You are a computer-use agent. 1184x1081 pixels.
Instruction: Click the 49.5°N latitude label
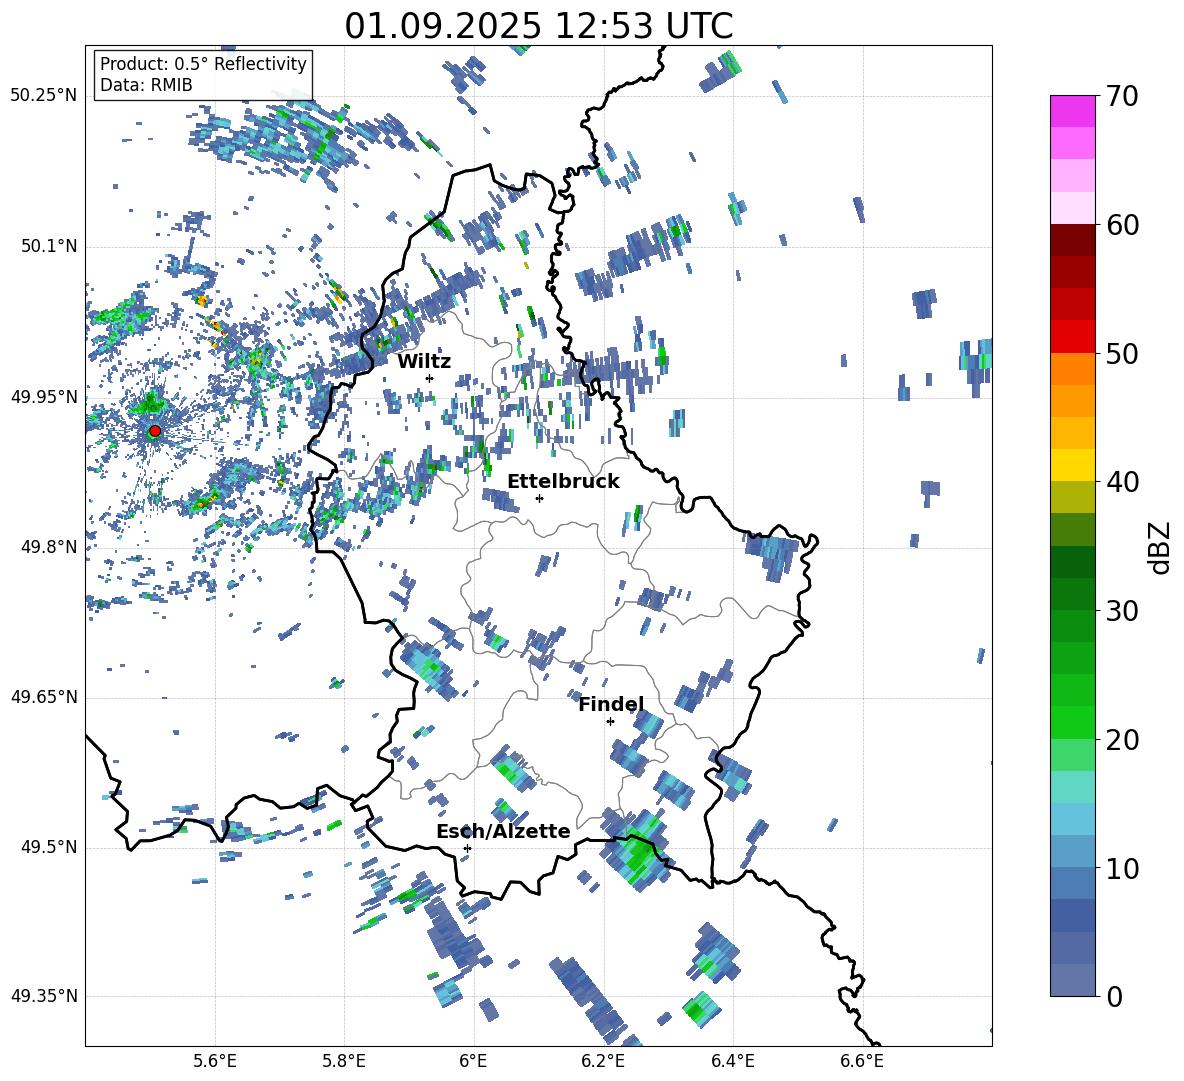click(x=49, y=847)
